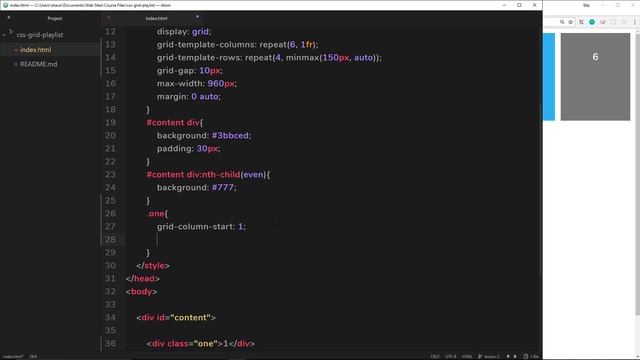The height and width of the screenshot is (360, 640).
Task: Click the zoom magnifier icon in the browser
Action: coord(562,22)
